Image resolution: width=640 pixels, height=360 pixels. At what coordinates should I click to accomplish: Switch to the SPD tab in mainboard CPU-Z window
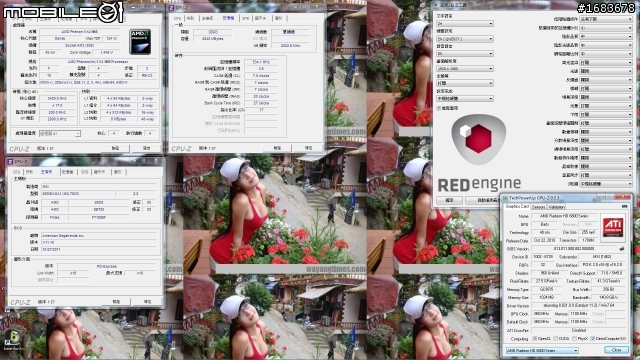pyautogui.click(x=84, y=172)
